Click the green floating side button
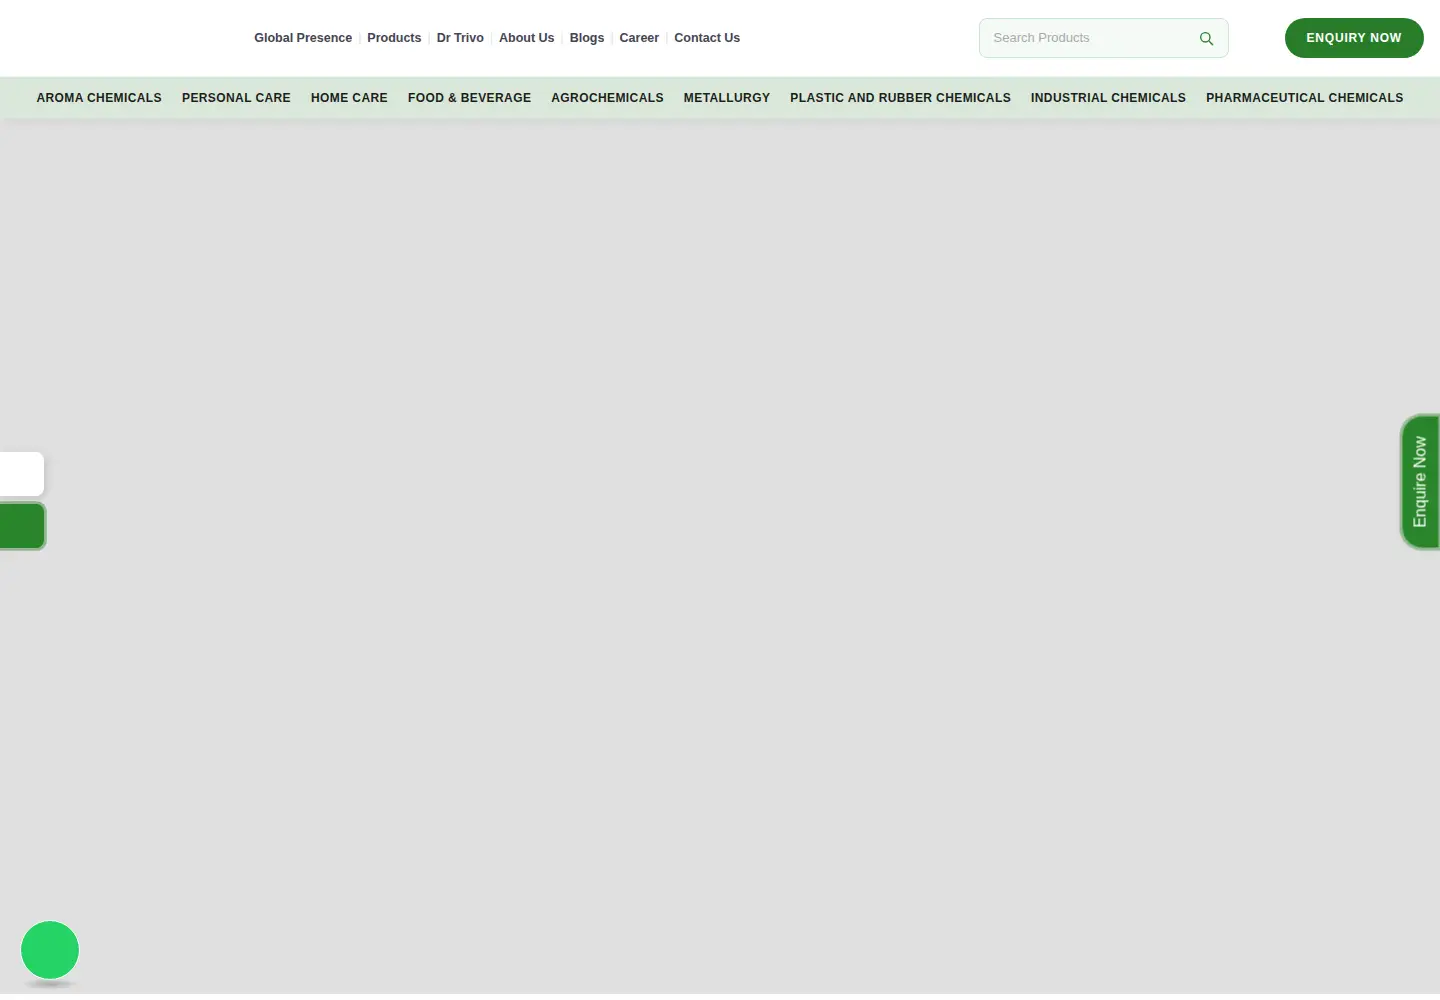The width and height of the screenshot is (1440, 1000). point(22,526)
